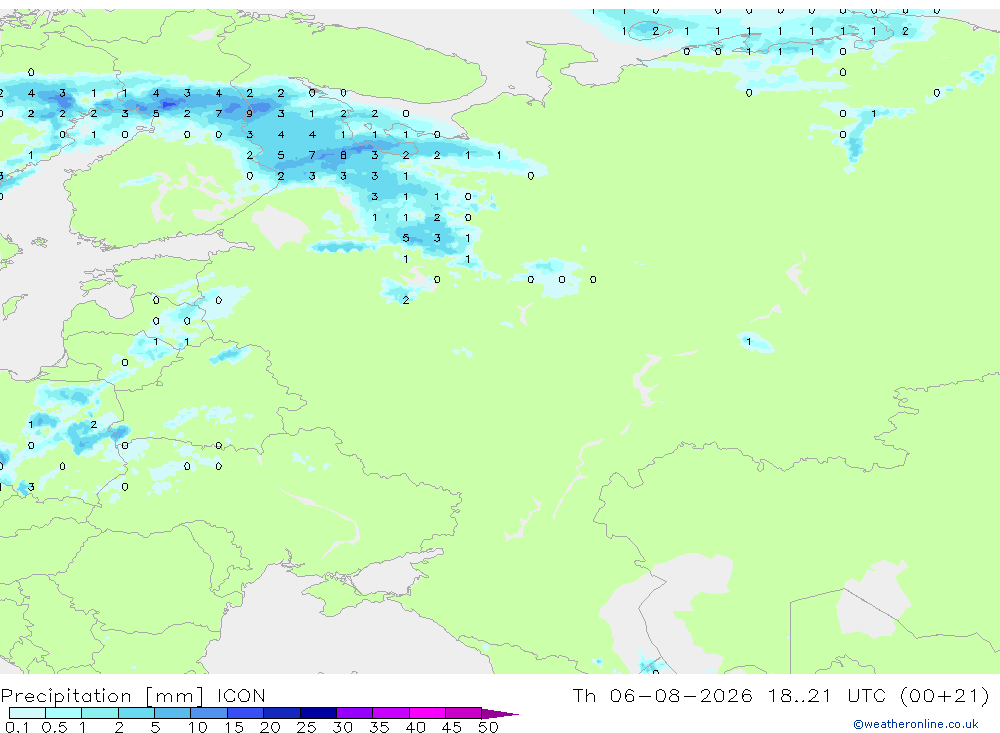The width and height of the screenshot is (1000, 733).
Task: Pick the legend swatch between 10 and 15
Action: click(209, 713)
